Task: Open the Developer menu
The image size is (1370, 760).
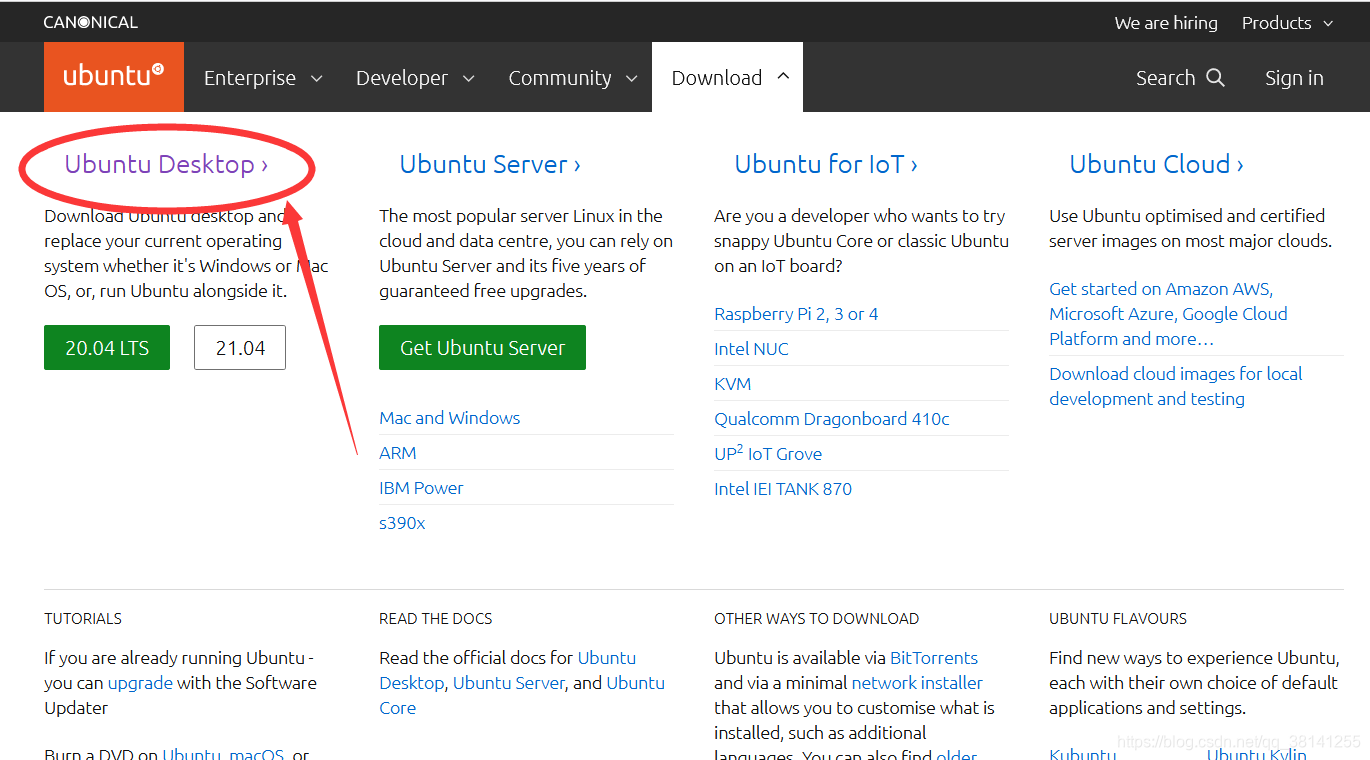Action: tap(415, 78)
